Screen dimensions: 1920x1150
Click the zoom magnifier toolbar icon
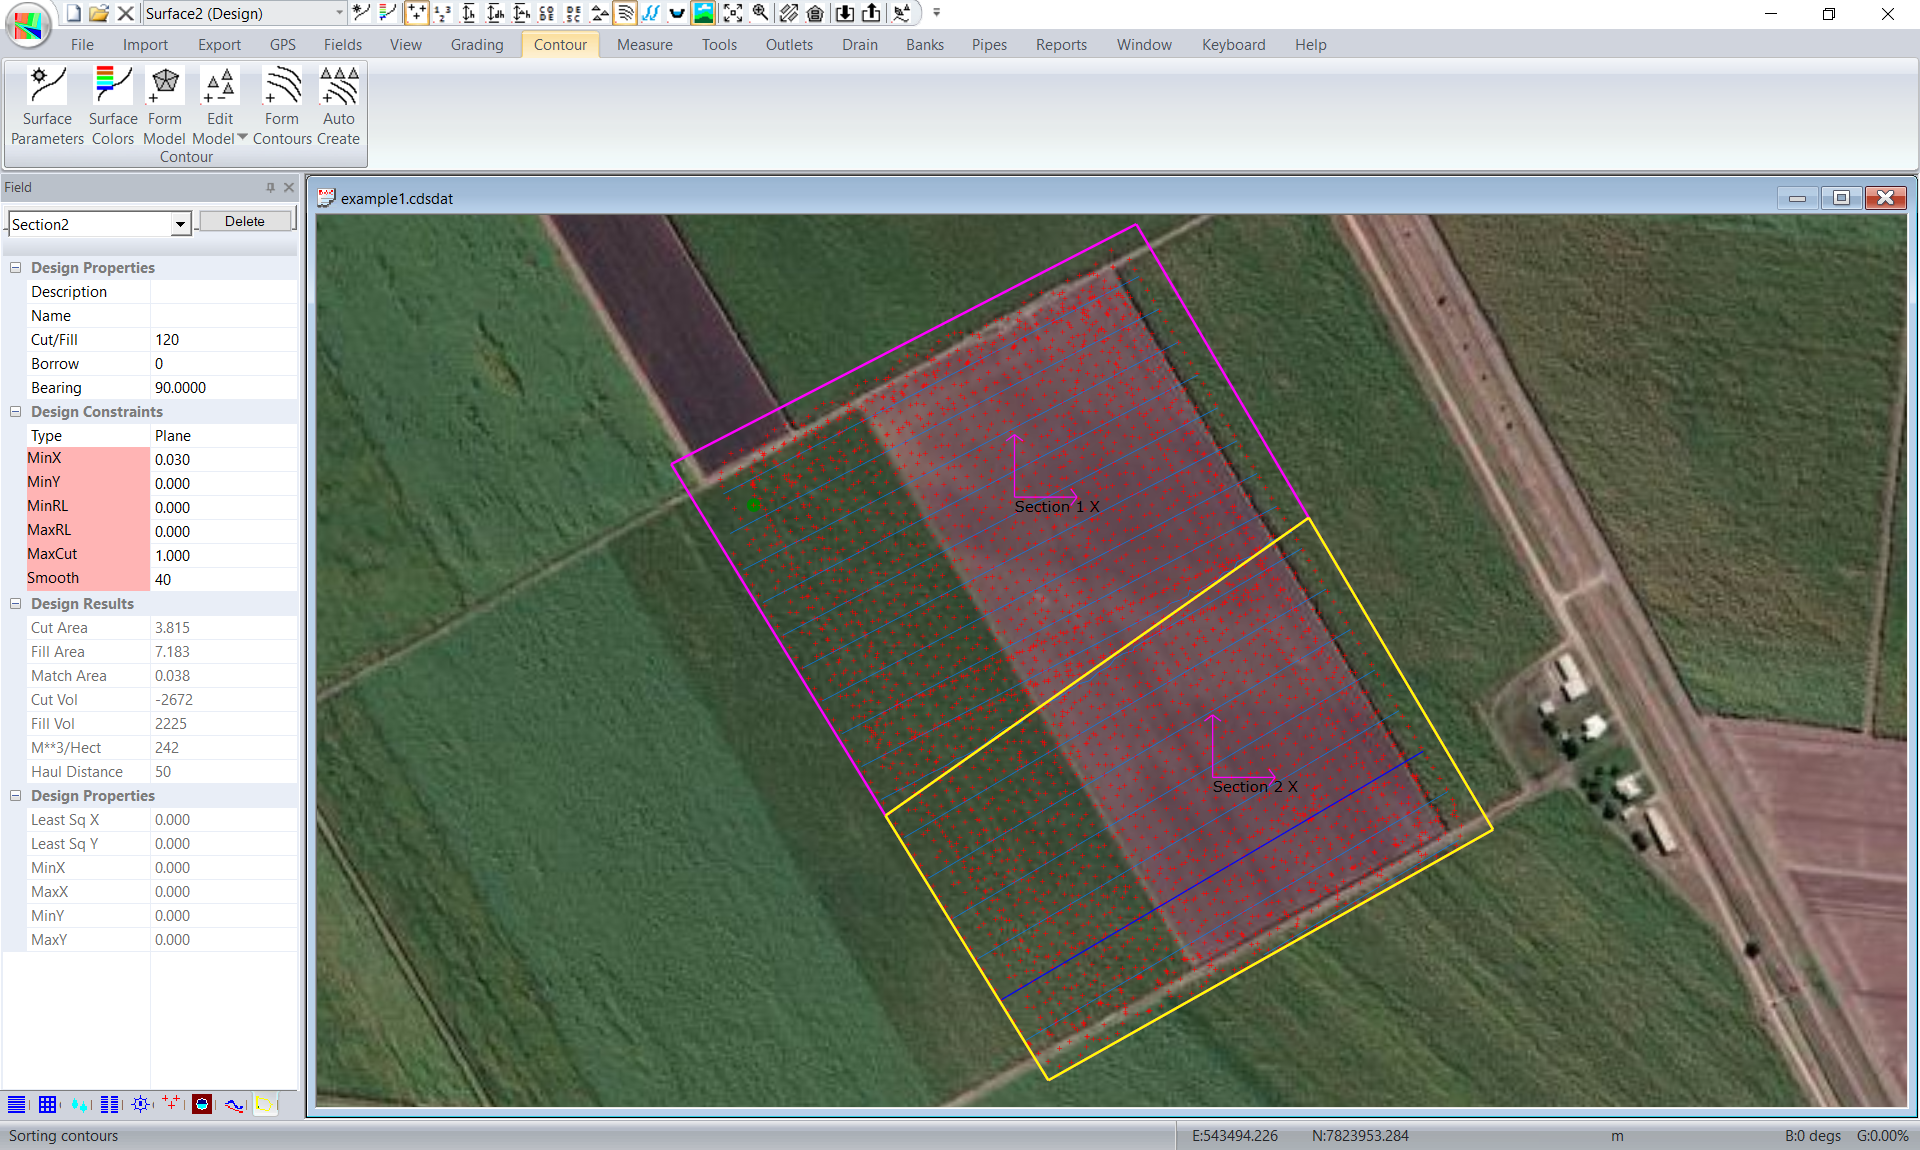(x=760, y=13)
